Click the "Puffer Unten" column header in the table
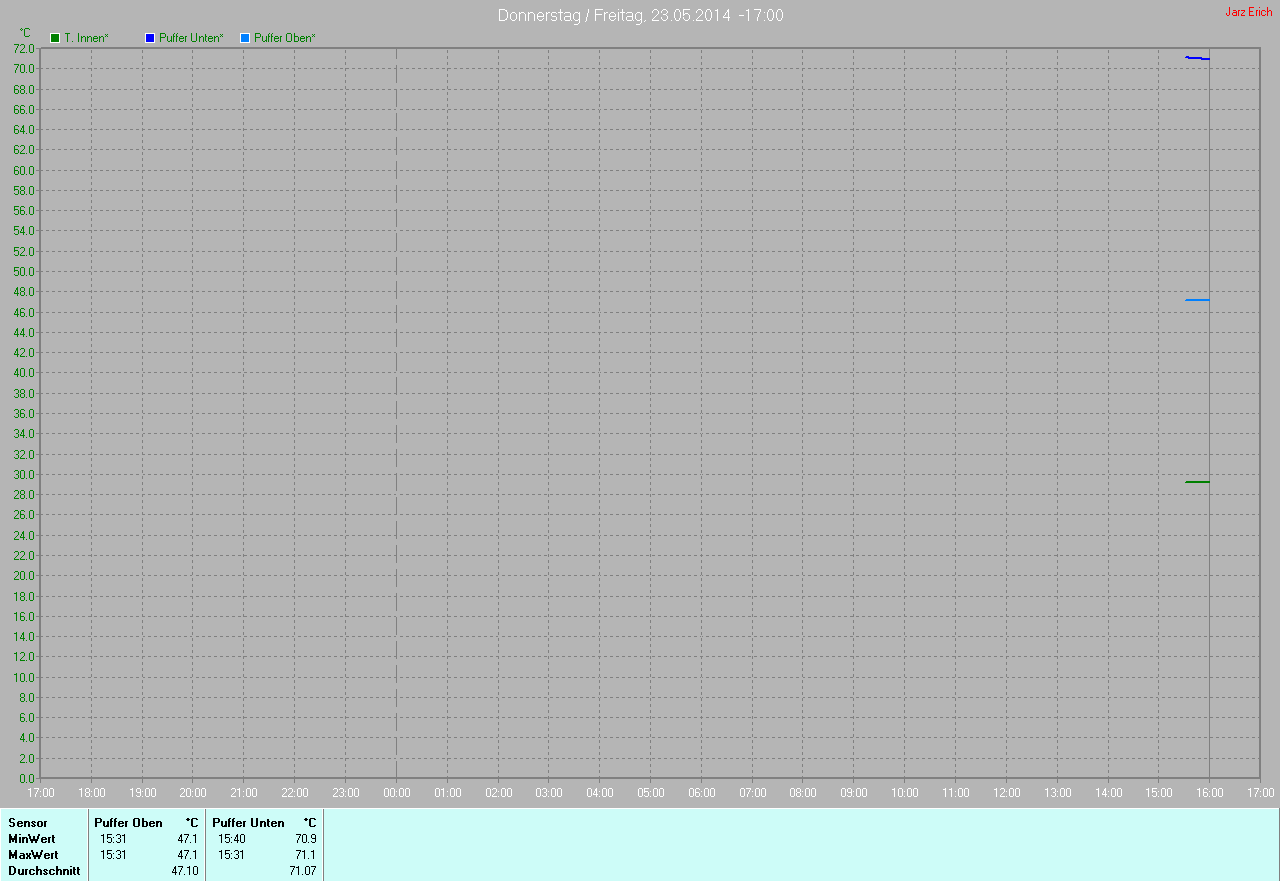 coord(248,823)
